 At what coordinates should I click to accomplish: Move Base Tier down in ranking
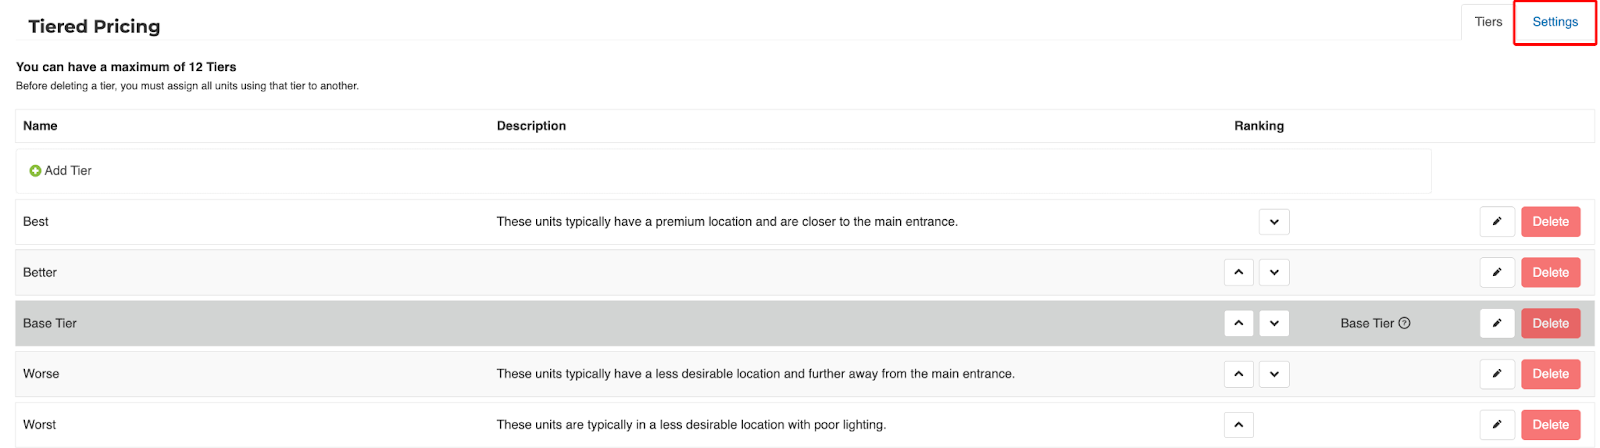coord(1274,323)
